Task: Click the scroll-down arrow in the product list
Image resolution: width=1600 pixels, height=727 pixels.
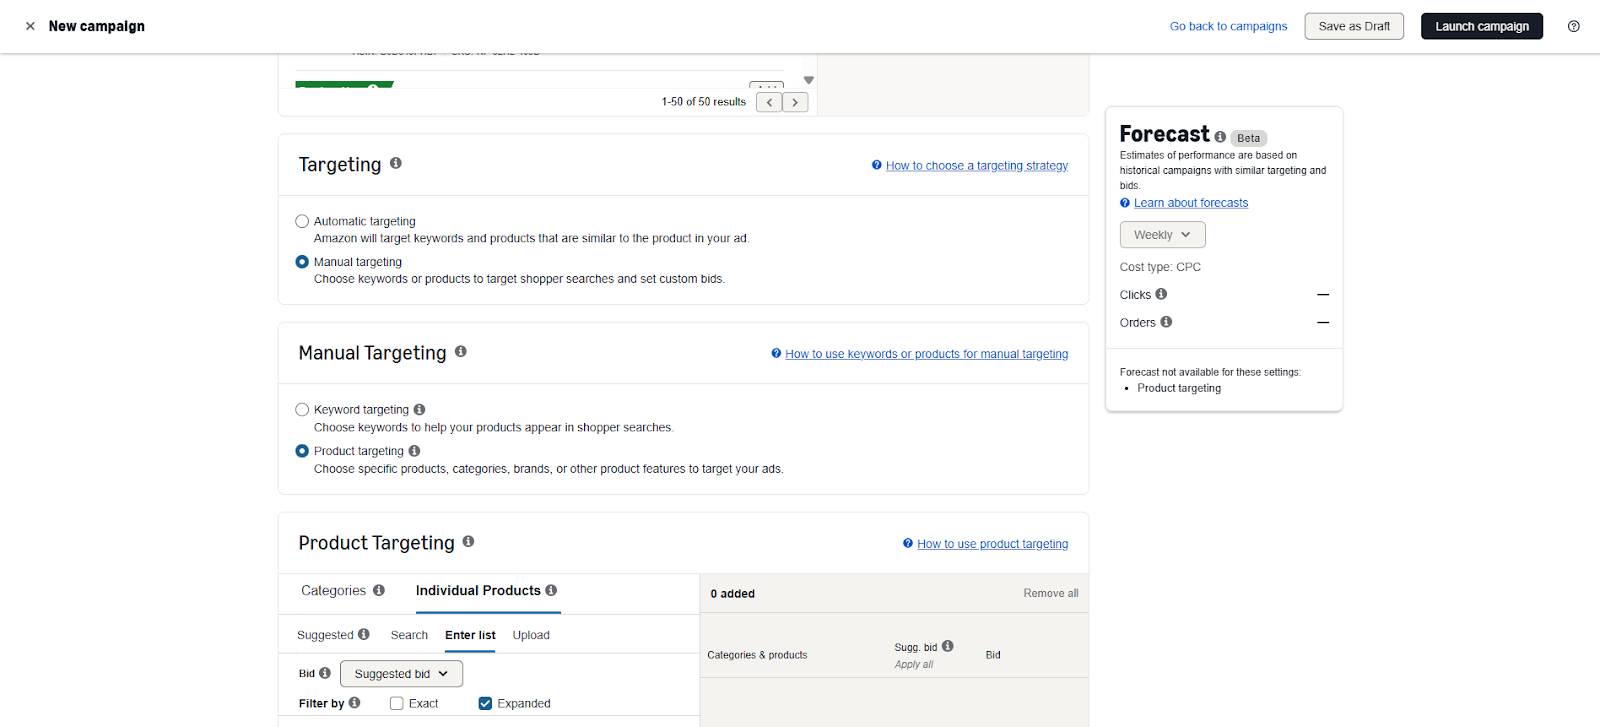Action: 809,80
